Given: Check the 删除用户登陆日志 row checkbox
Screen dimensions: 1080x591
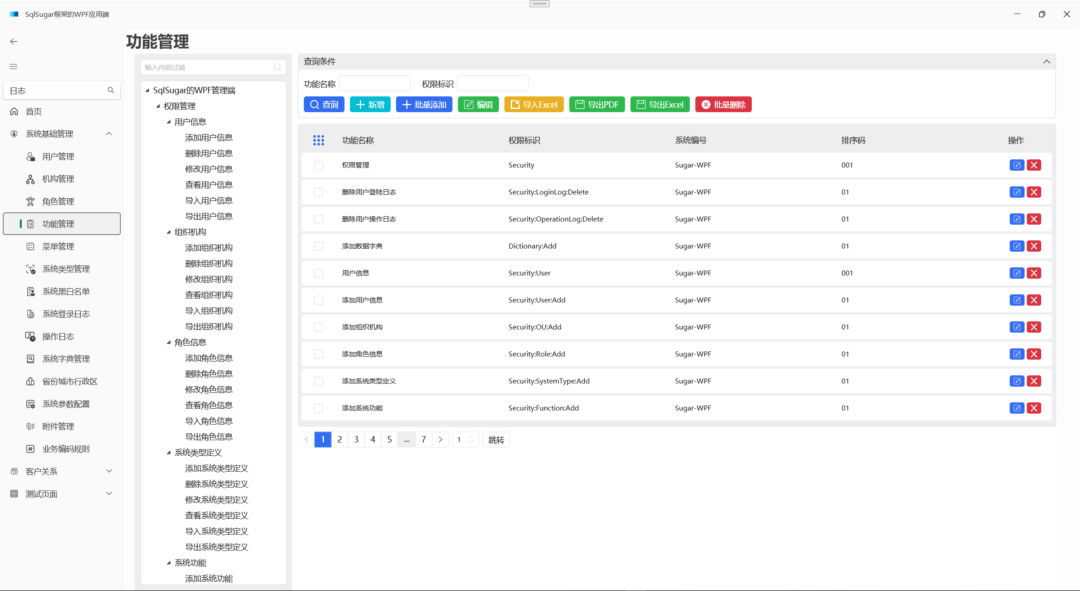Looking at the screenshot, I should [x=318, y=192].
